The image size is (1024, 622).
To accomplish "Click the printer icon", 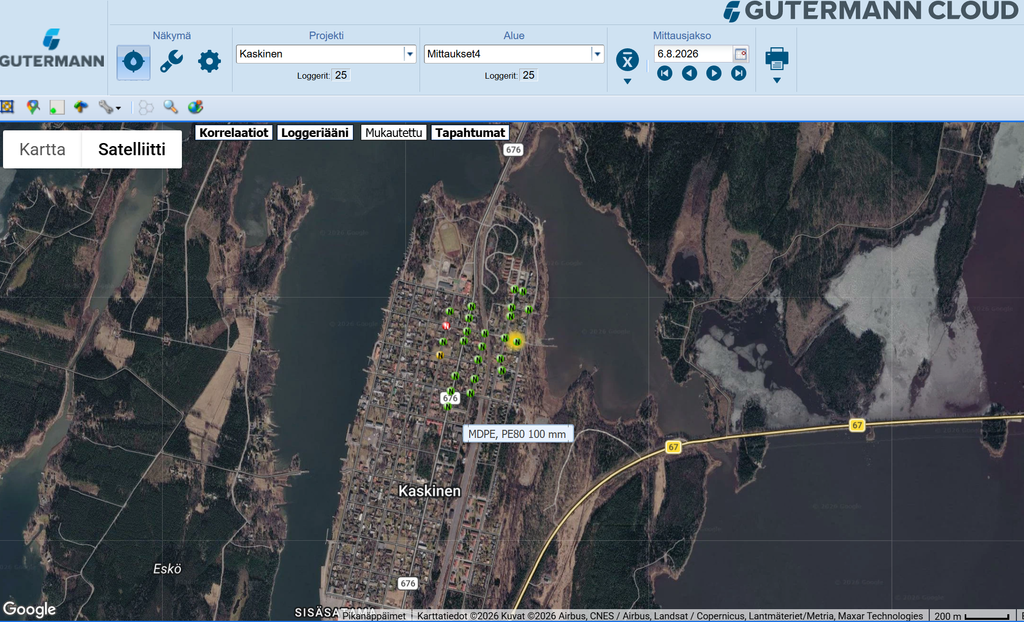I will 776,59.
